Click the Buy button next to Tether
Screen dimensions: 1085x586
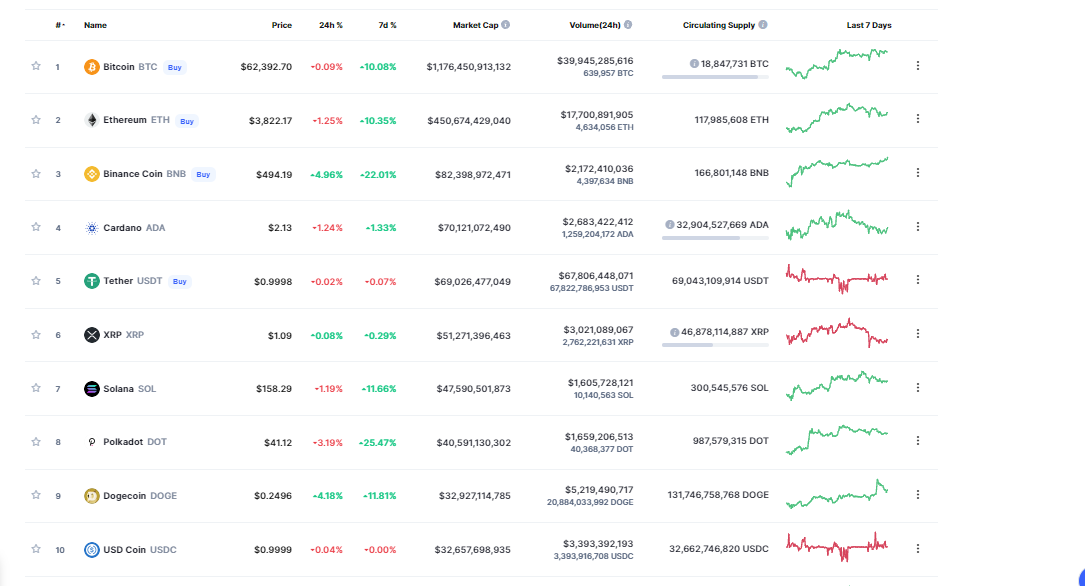pyautogui.click(x=179, y=282)
